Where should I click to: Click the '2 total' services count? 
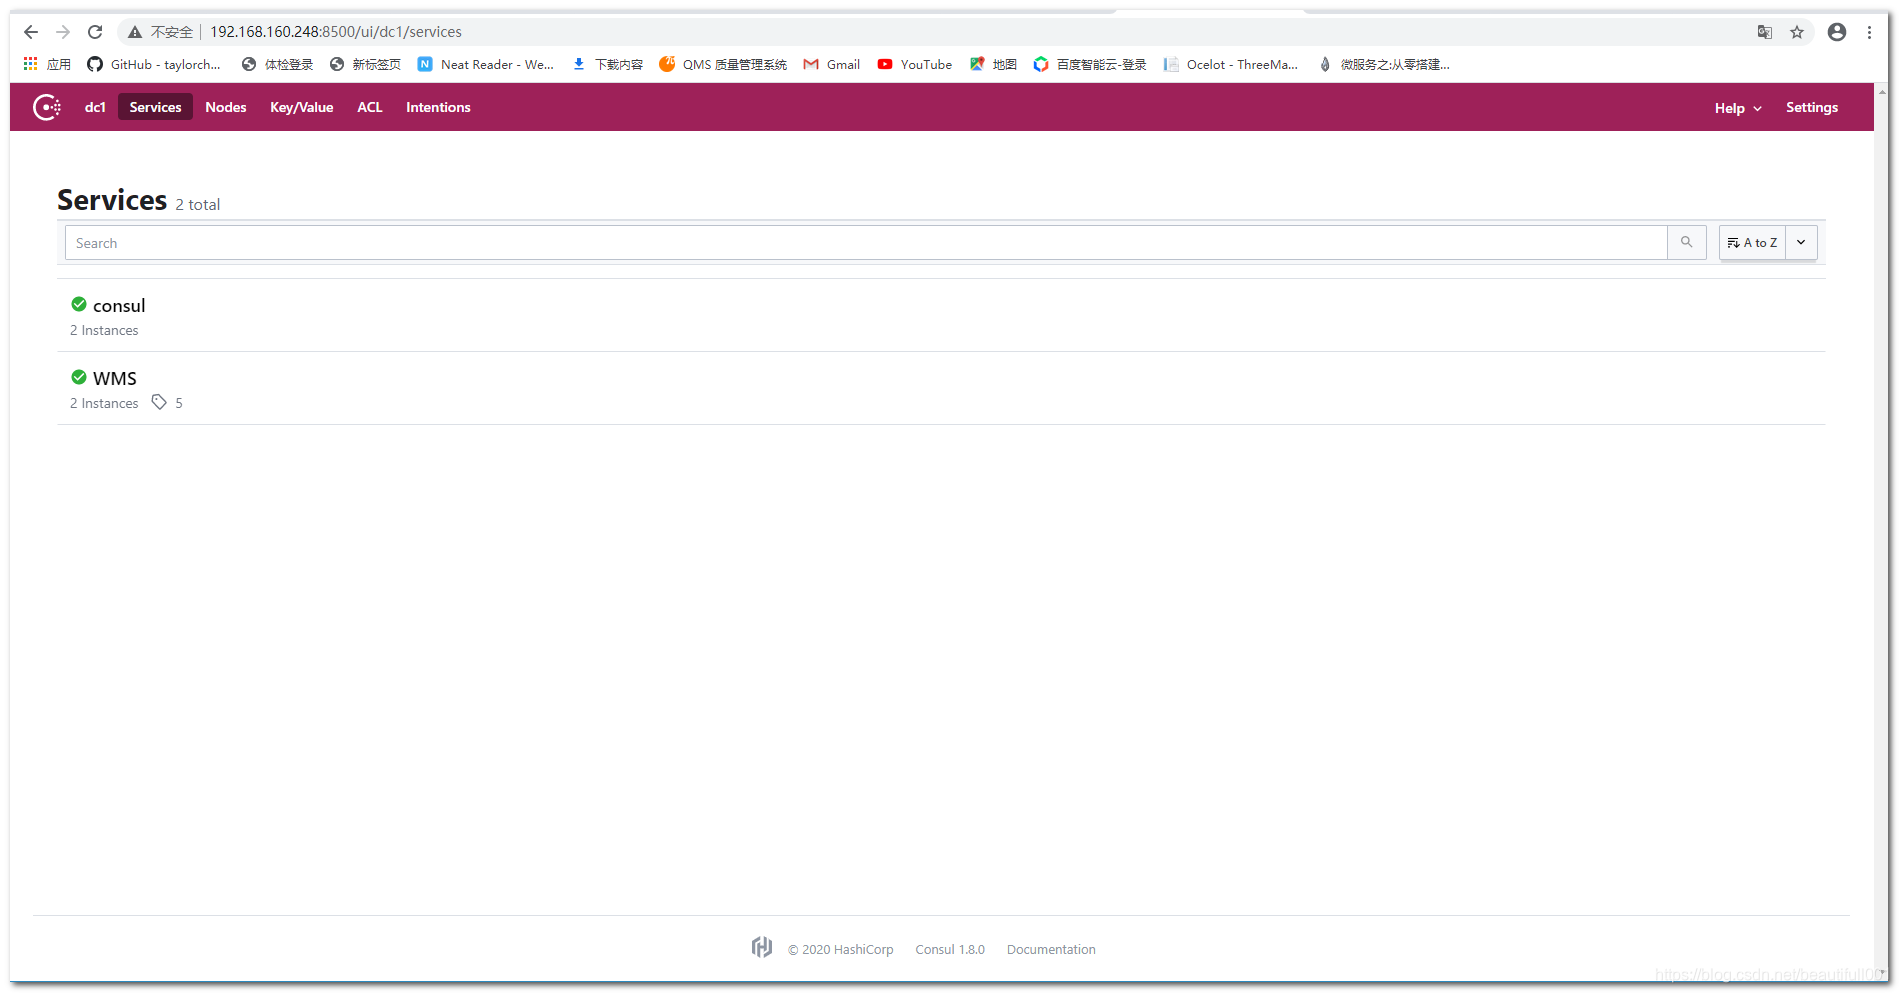click(x=198, y=204)
